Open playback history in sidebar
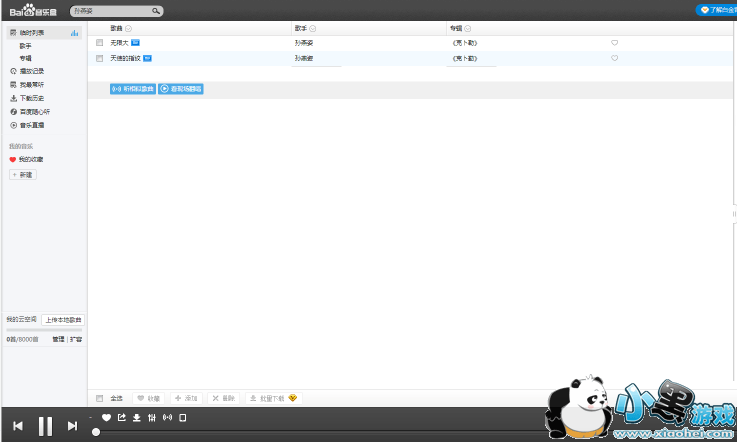Image resolution: width=737 pixels, height=442 pixels. click(x=32, y=71)
